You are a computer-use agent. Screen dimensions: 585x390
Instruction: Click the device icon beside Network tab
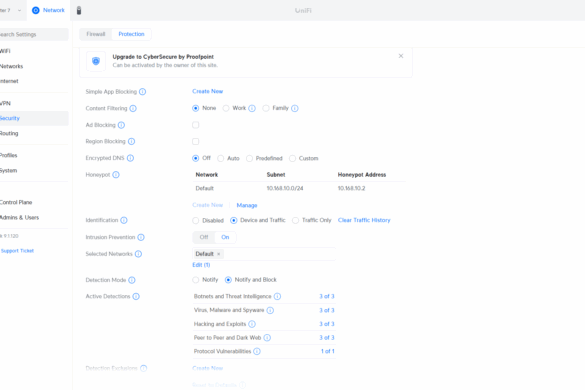coord(79,10)
